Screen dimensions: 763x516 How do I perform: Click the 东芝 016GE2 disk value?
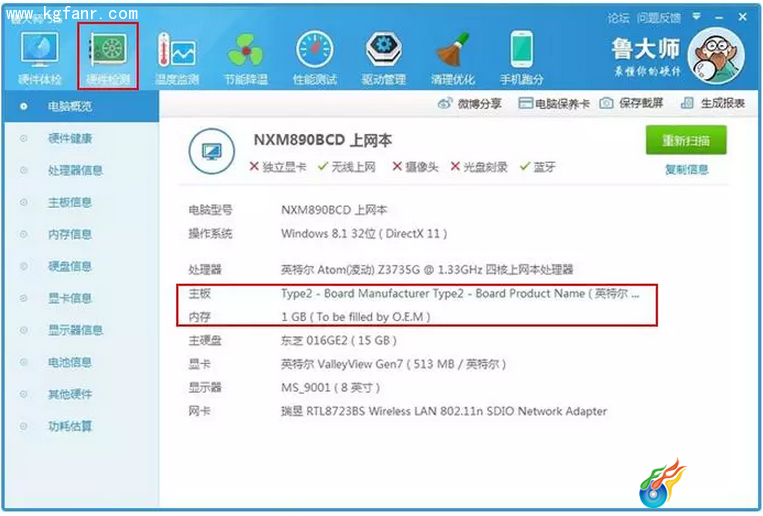click(x=339, y=340)
